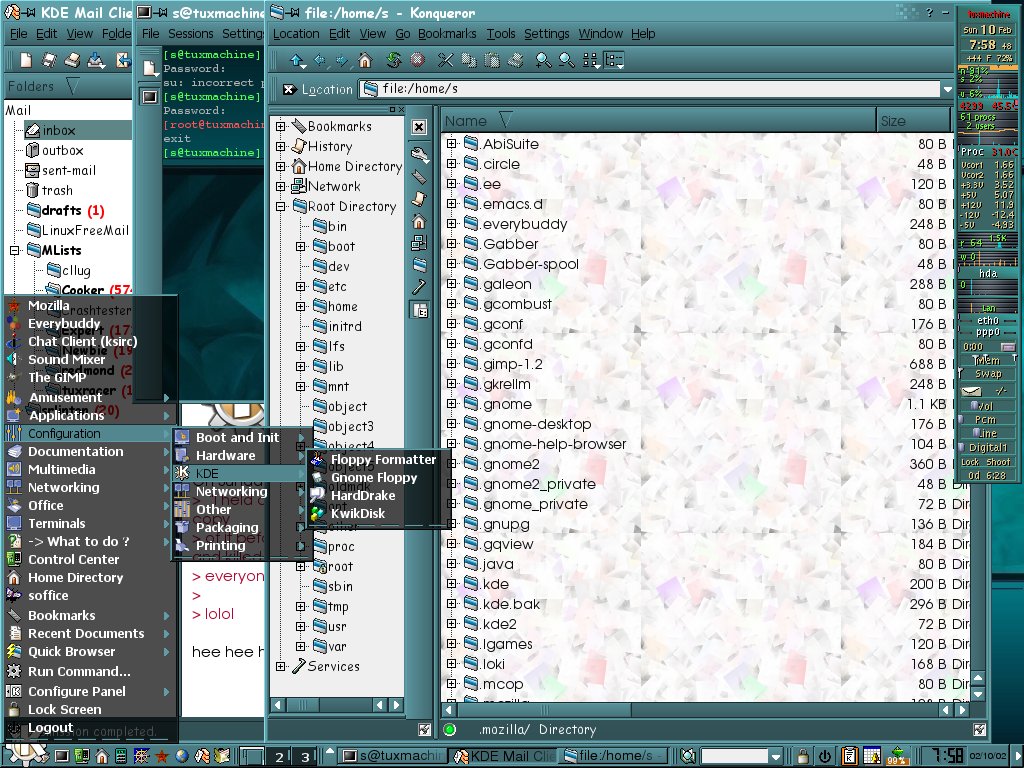The height and width of the screenshot is (768, 1024).
Task: Click the globe browser launcher in panel
Action: pos(182,756)
